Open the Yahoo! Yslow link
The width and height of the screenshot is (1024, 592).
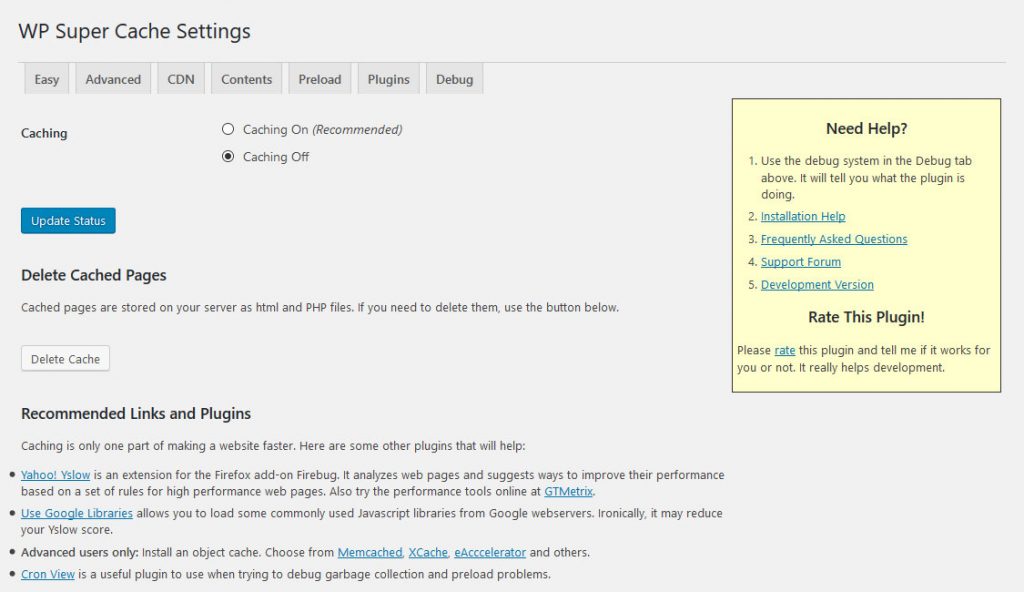[56, 475]
